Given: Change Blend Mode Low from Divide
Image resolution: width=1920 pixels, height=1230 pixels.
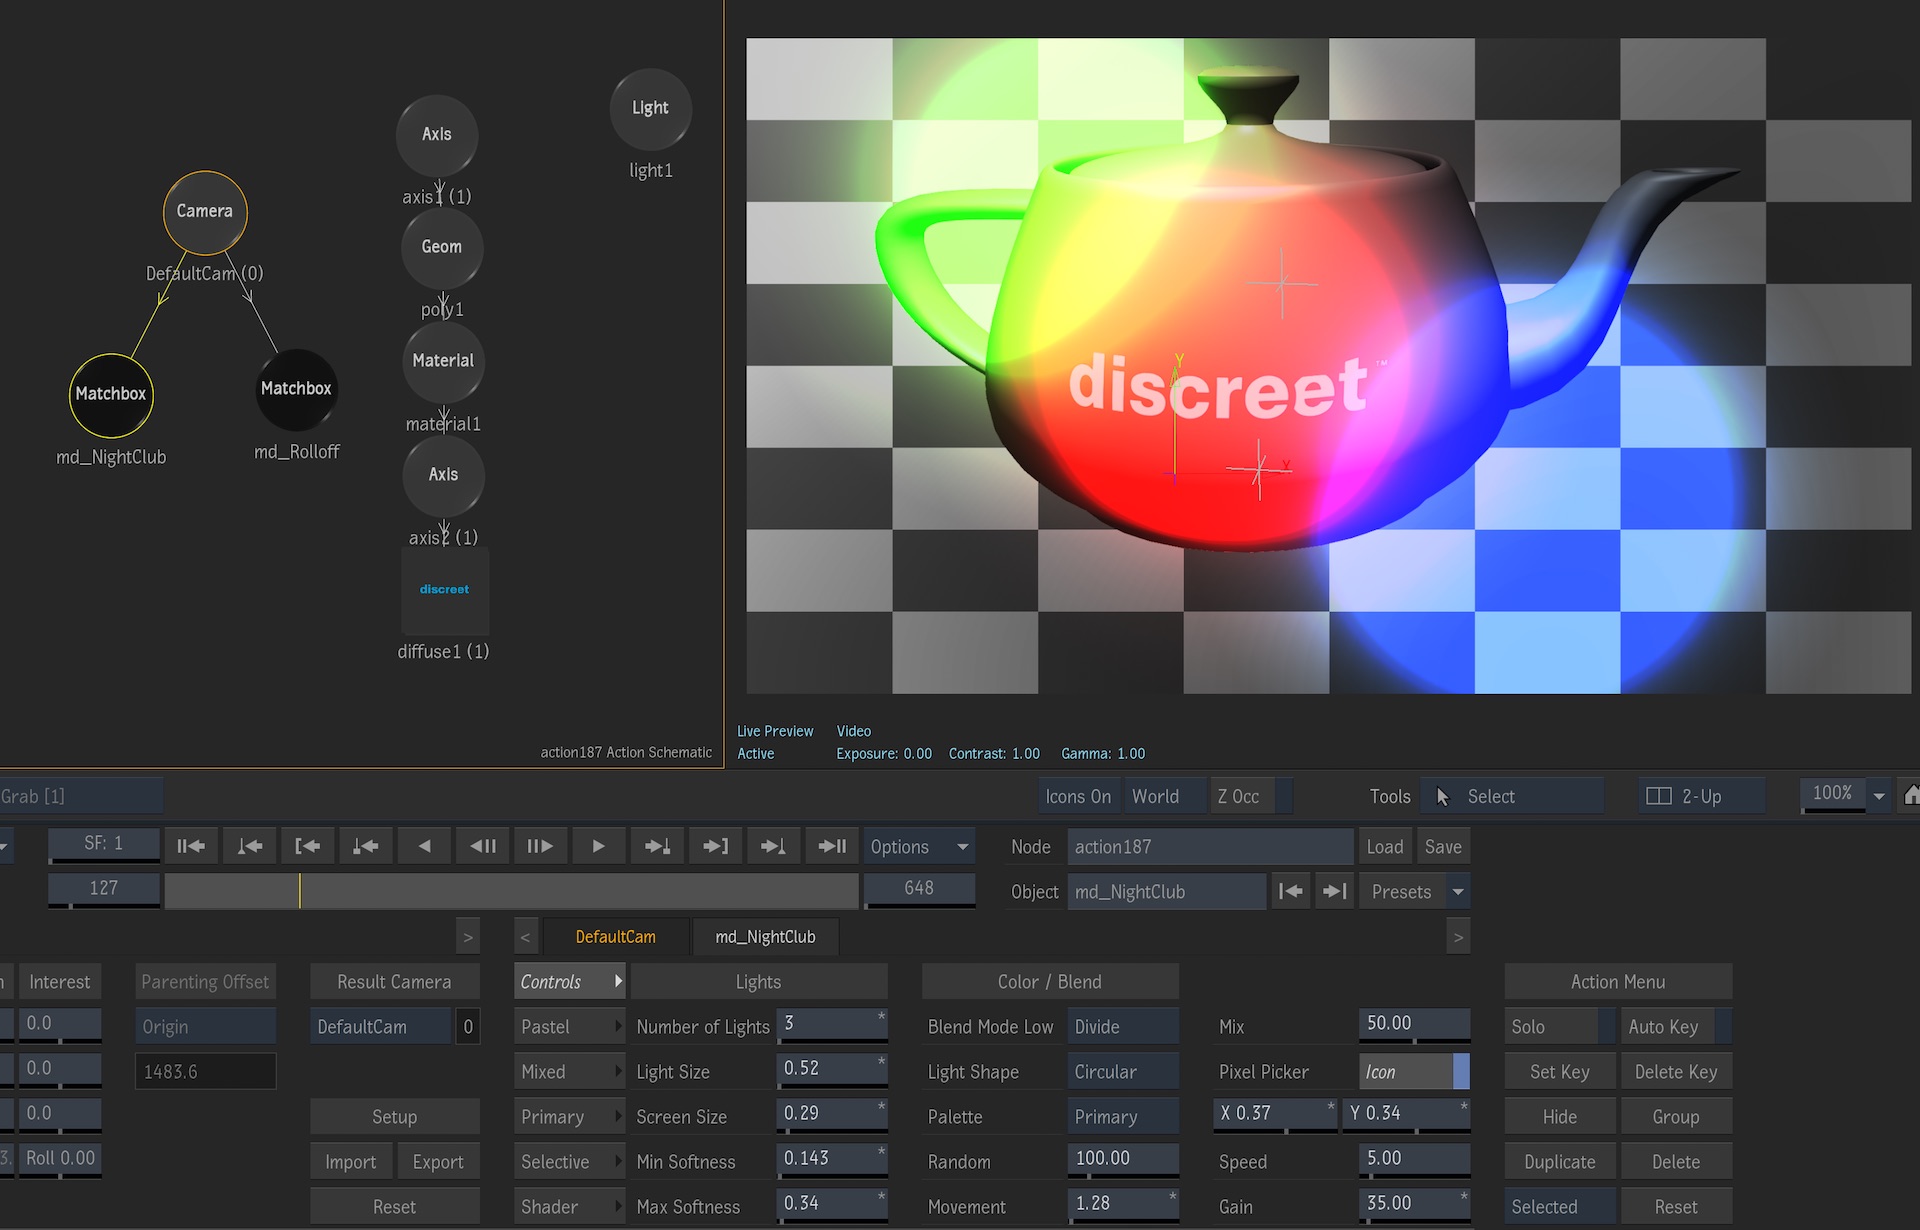Looking at the screenshot, I should 1122,1026.
